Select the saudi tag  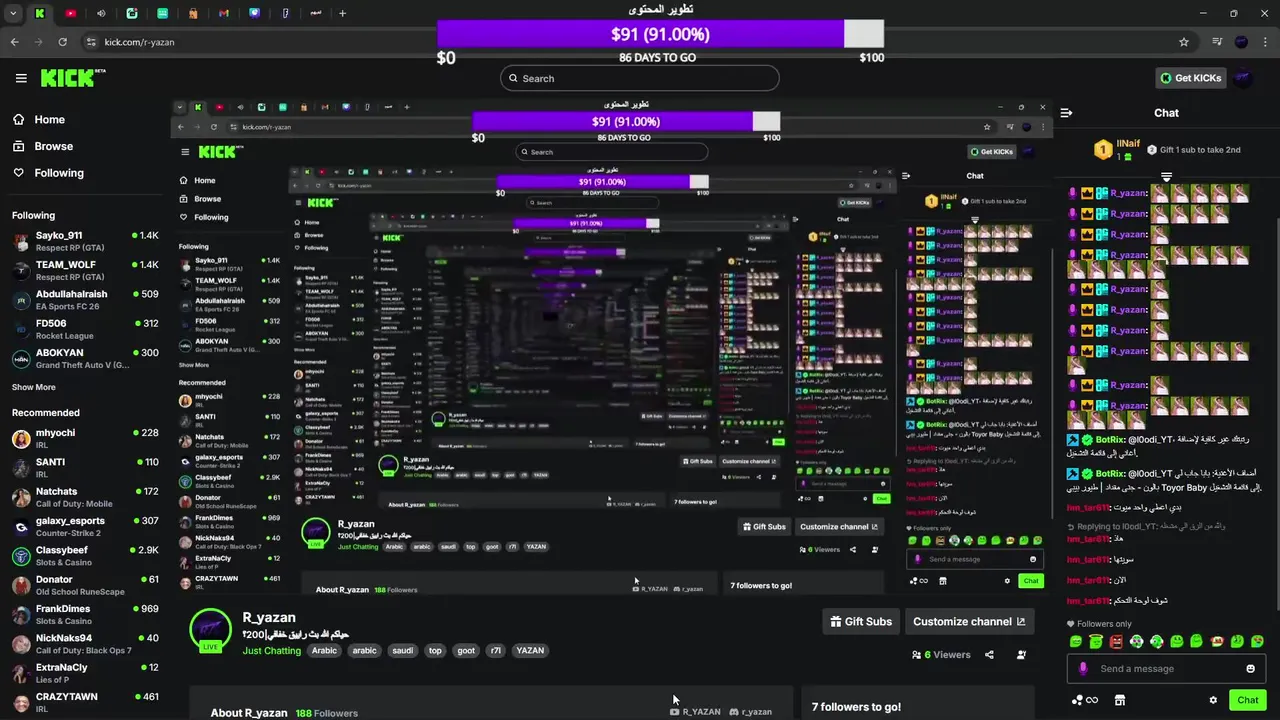402,651
